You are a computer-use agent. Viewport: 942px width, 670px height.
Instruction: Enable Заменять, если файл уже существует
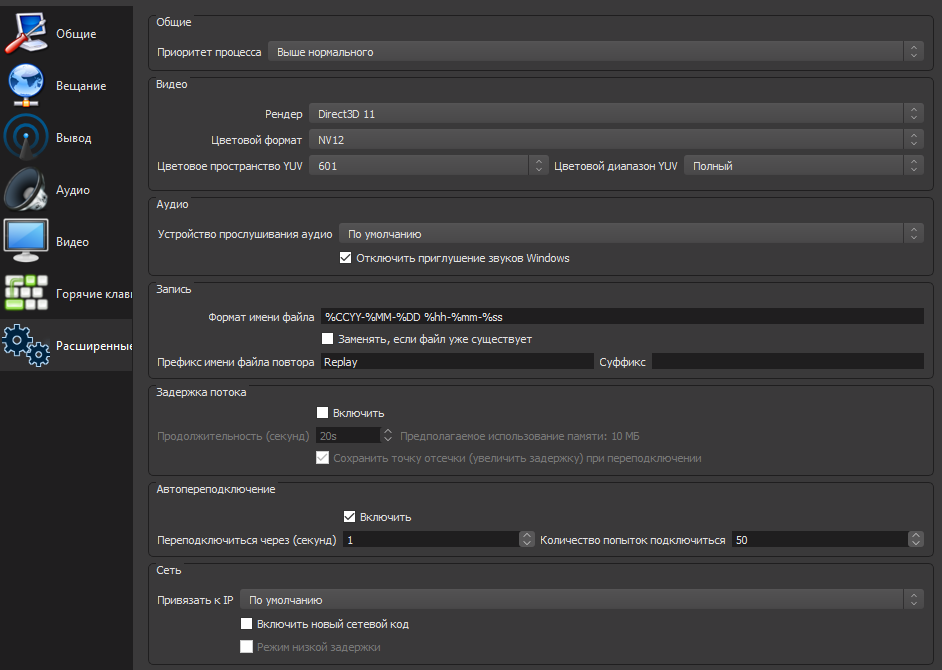click(x=327, y=339)
